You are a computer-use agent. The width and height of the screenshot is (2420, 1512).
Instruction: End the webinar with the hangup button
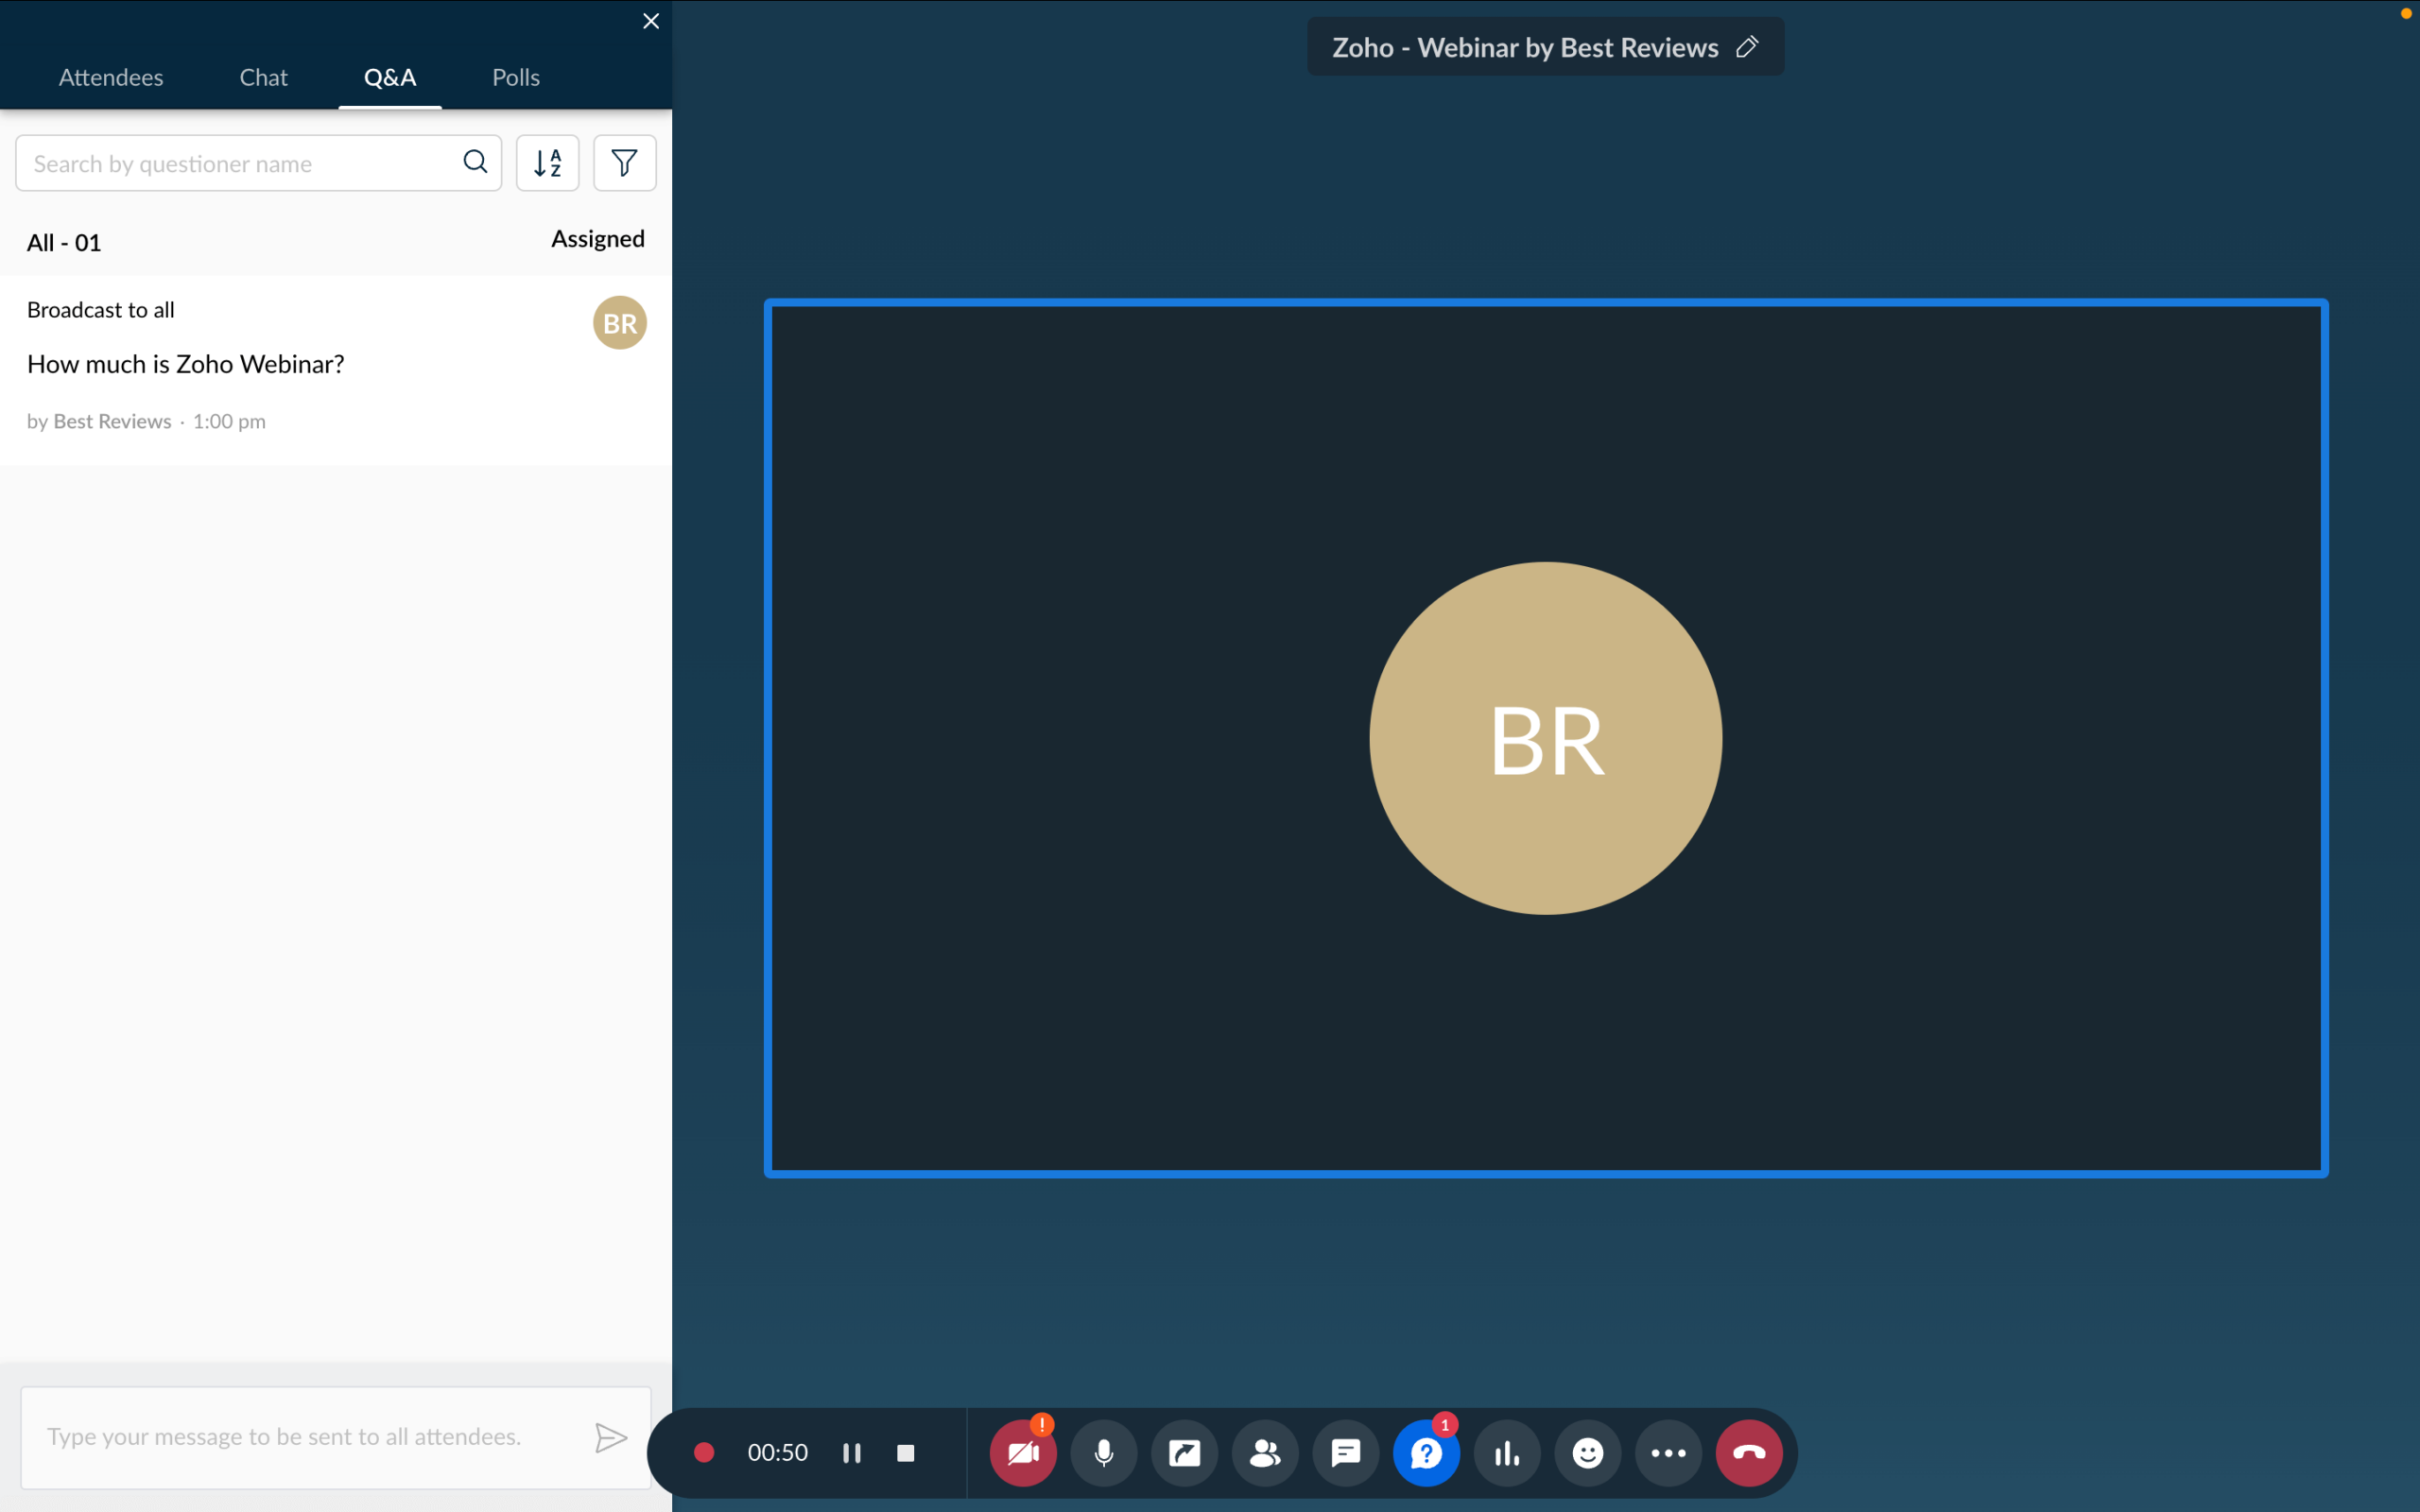click(1749, 1452)
